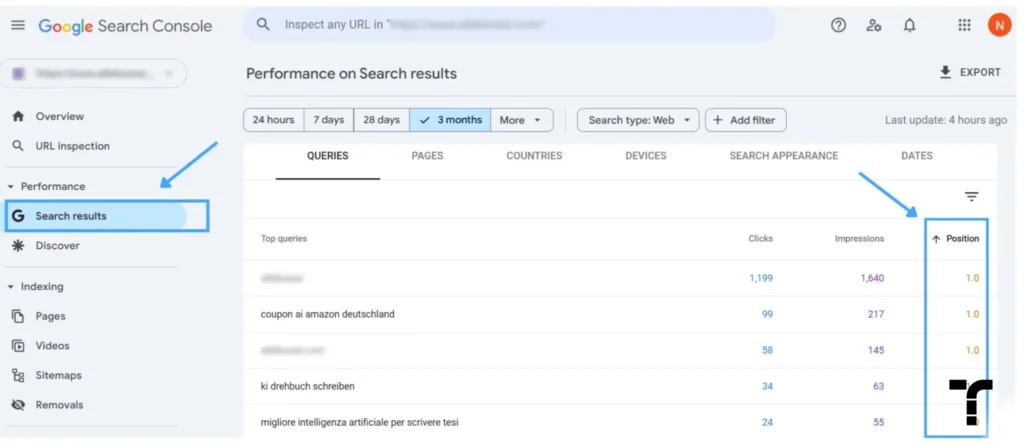
Task: Select the 28 days date range
Action: pos(381,120)
